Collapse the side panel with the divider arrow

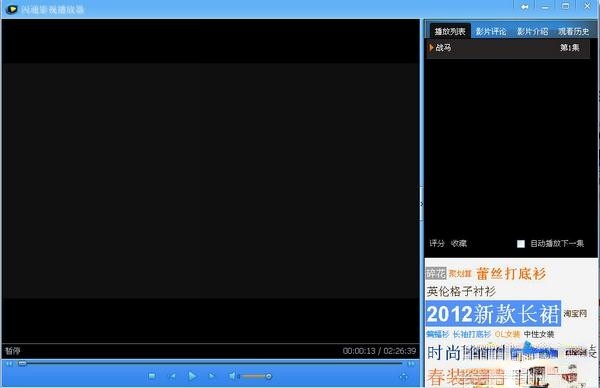point(422,204)
